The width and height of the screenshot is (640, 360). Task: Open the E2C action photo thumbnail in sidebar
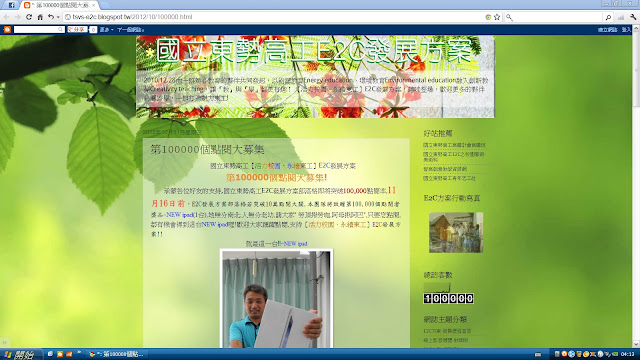pyautogui.click(x=456, y=232)
